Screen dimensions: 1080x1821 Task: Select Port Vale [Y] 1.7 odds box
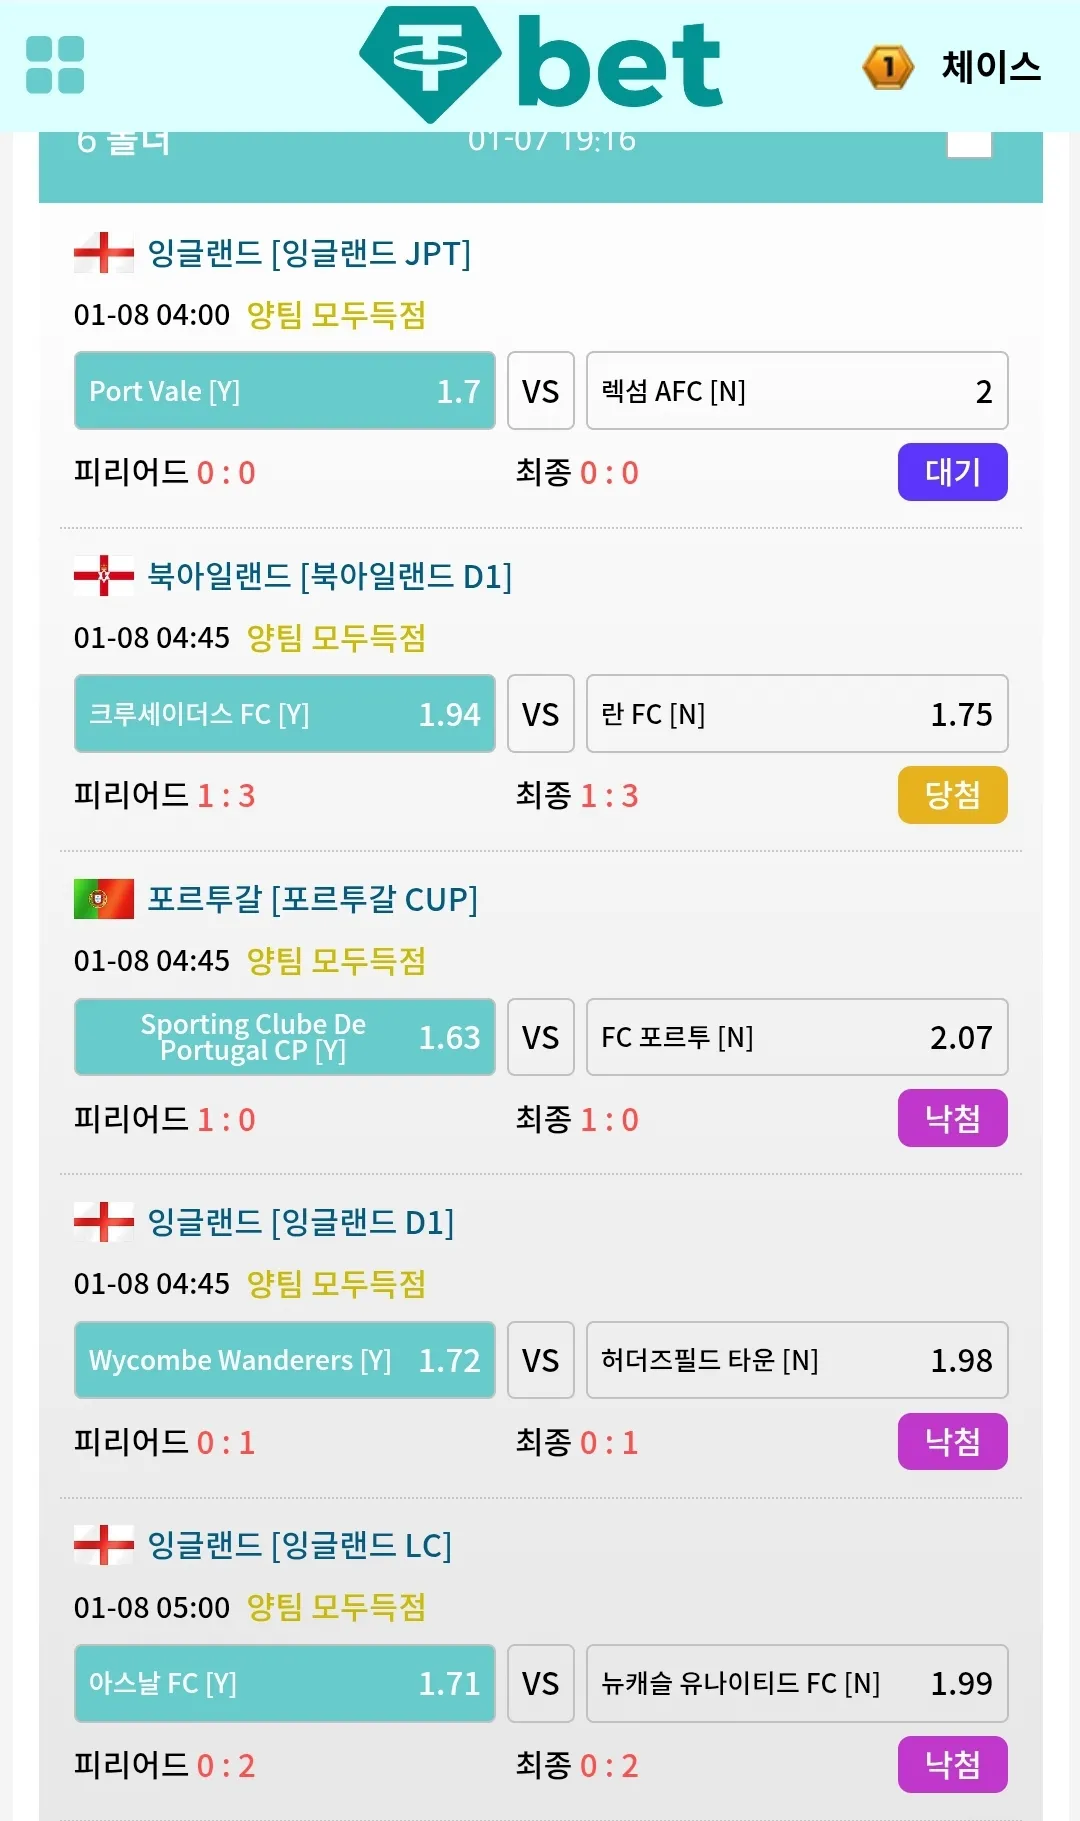tap(285, 391)
